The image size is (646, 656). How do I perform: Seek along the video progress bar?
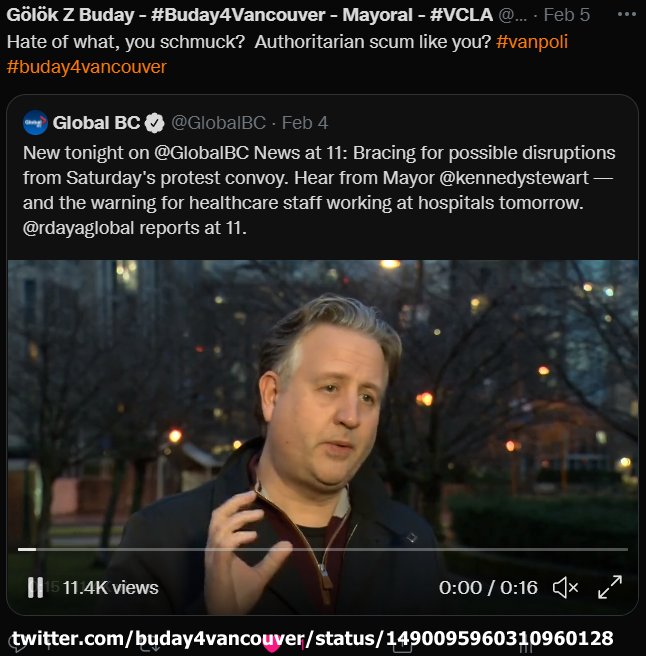pyautogui.click(x=323, y=549)
